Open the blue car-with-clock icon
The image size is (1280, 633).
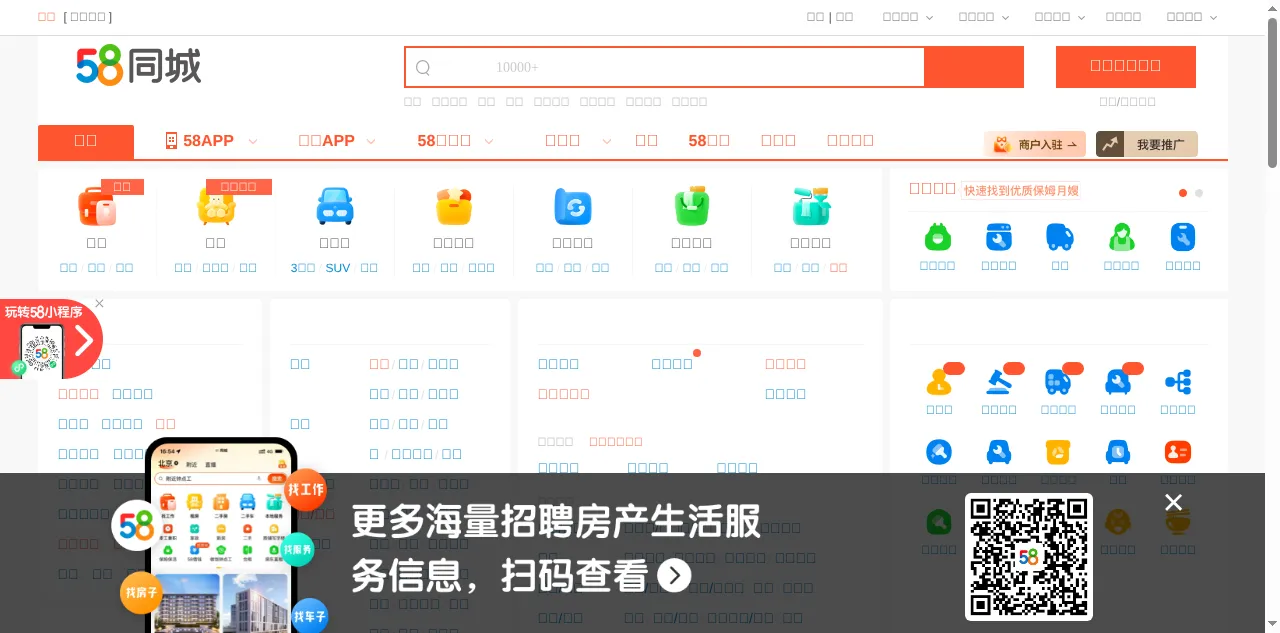1118,452
